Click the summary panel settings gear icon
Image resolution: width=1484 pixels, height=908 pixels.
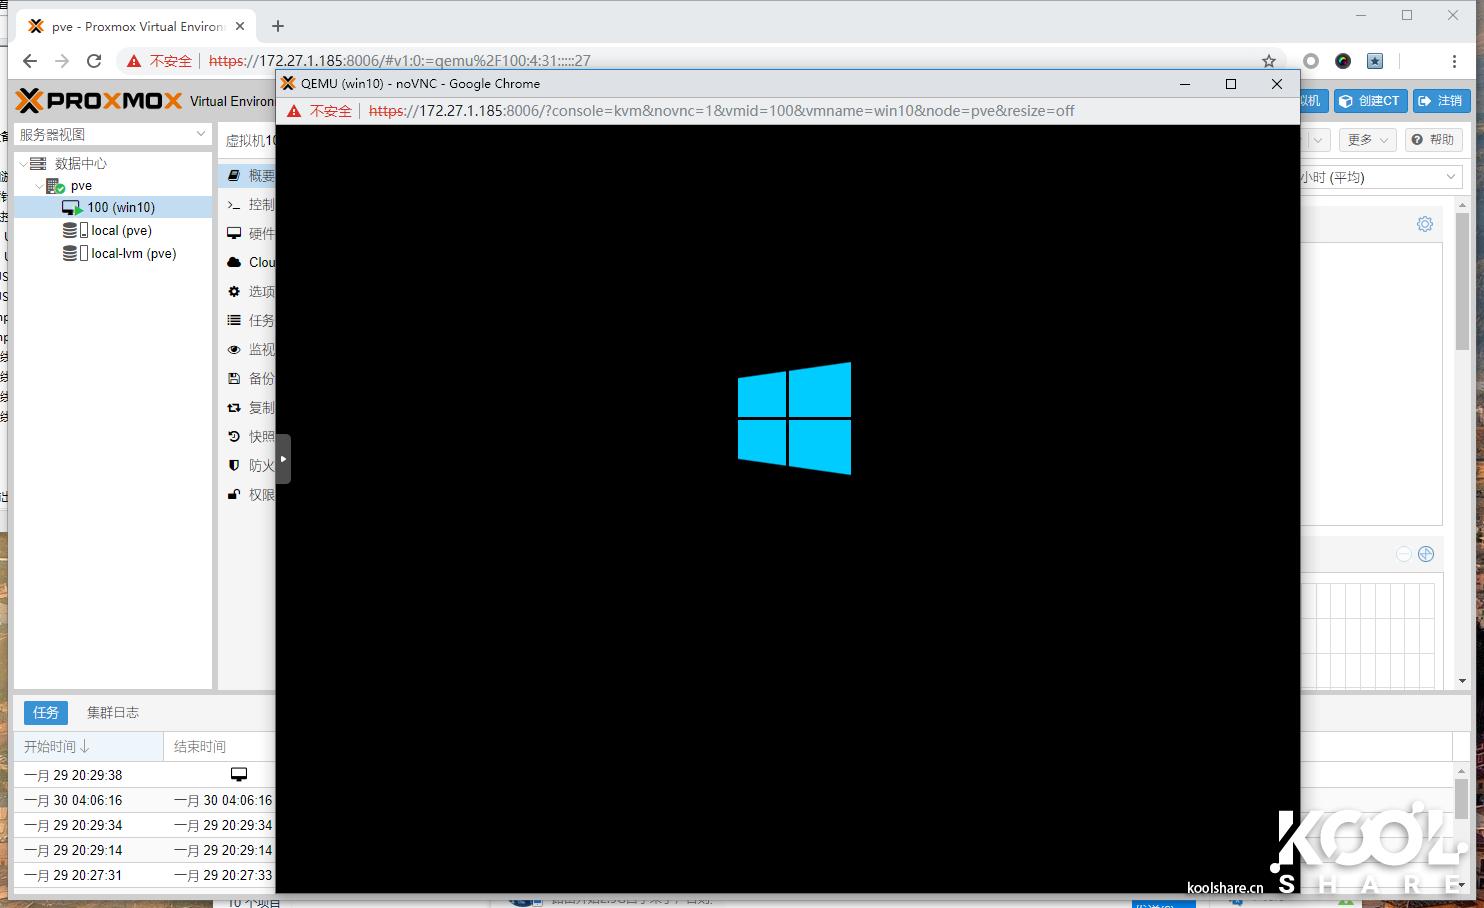pos(1425,224)
